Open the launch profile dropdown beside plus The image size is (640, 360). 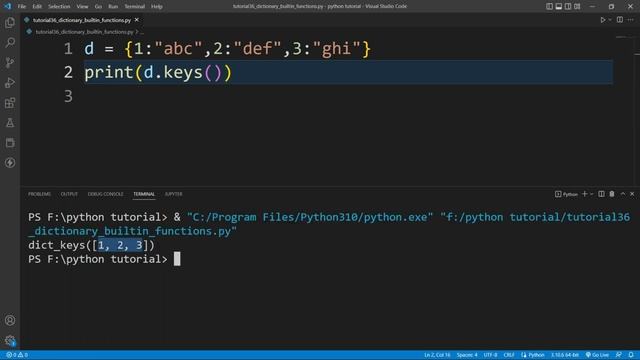coord(591,194)
